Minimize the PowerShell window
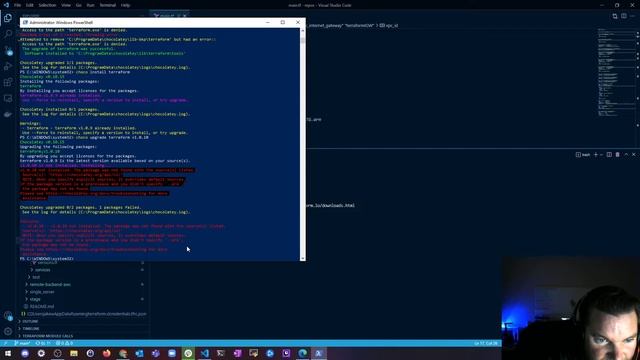 [x=268, y=22]
